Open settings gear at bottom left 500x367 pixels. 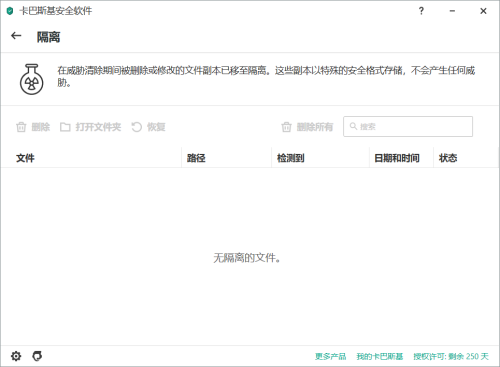16,356
